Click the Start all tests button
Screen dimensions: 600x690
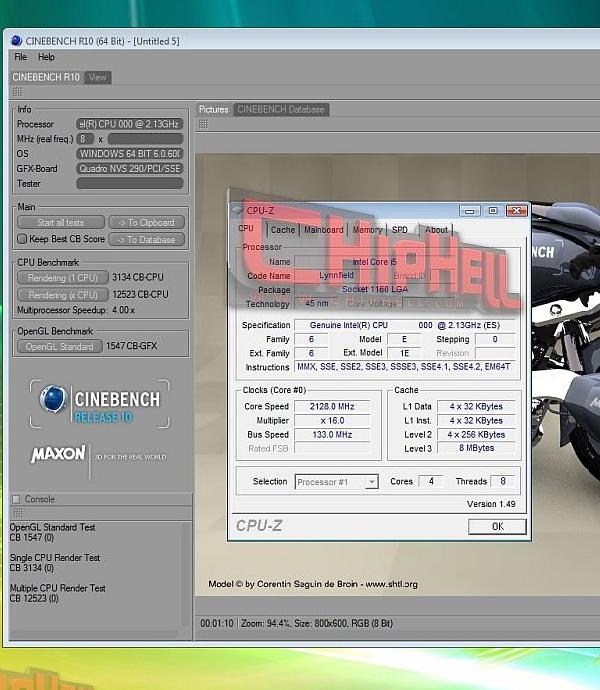[61, 222]
